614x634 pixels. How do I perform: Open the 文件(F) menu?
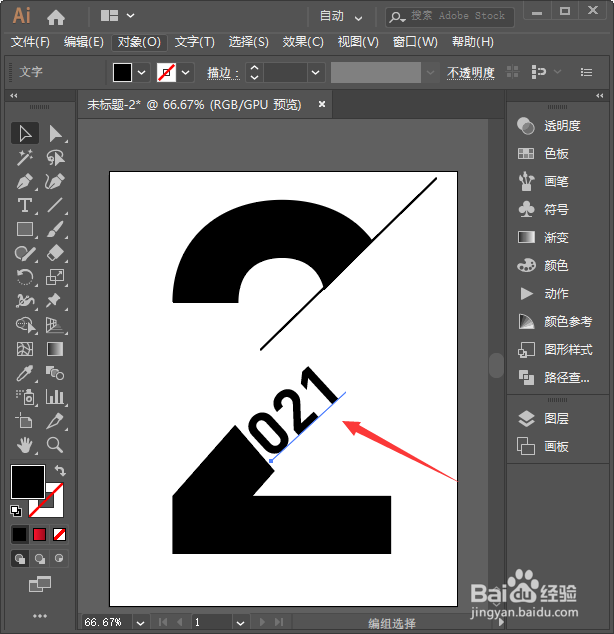pyautogui.click(x=30, y=42)
